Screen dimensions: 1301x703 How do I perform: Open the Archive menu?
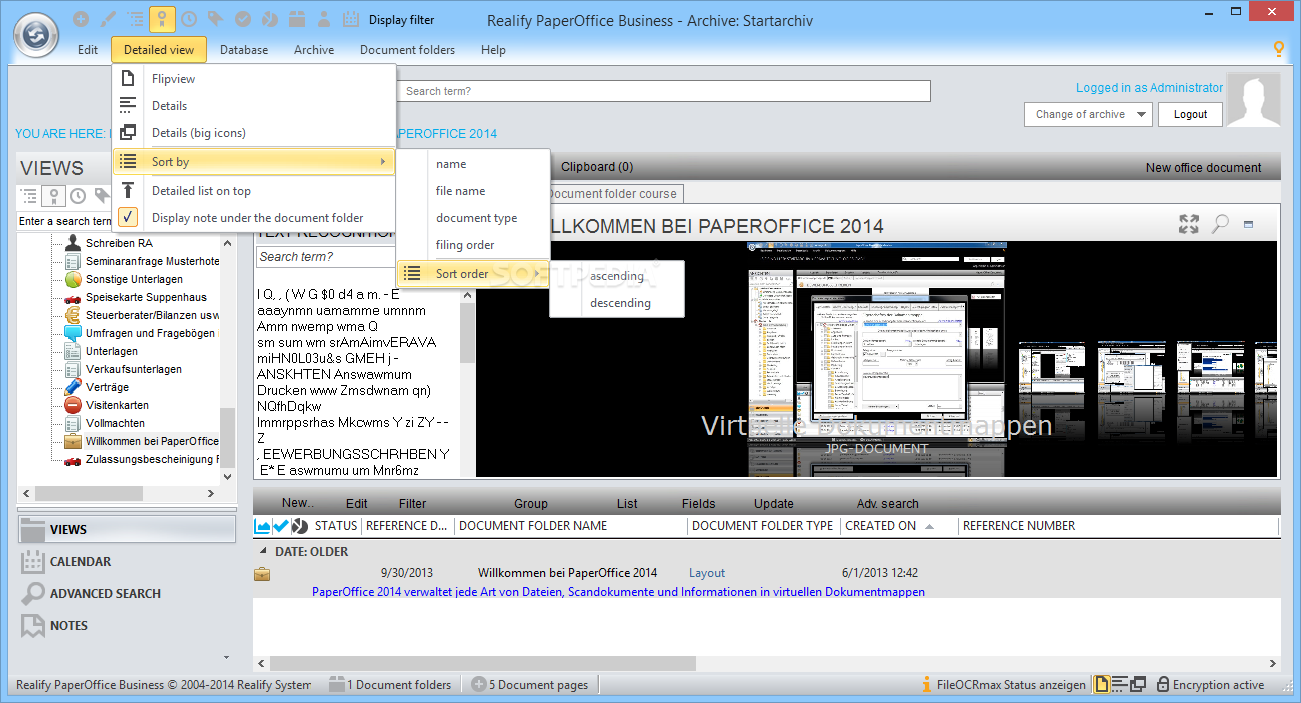tap(314, 50)
